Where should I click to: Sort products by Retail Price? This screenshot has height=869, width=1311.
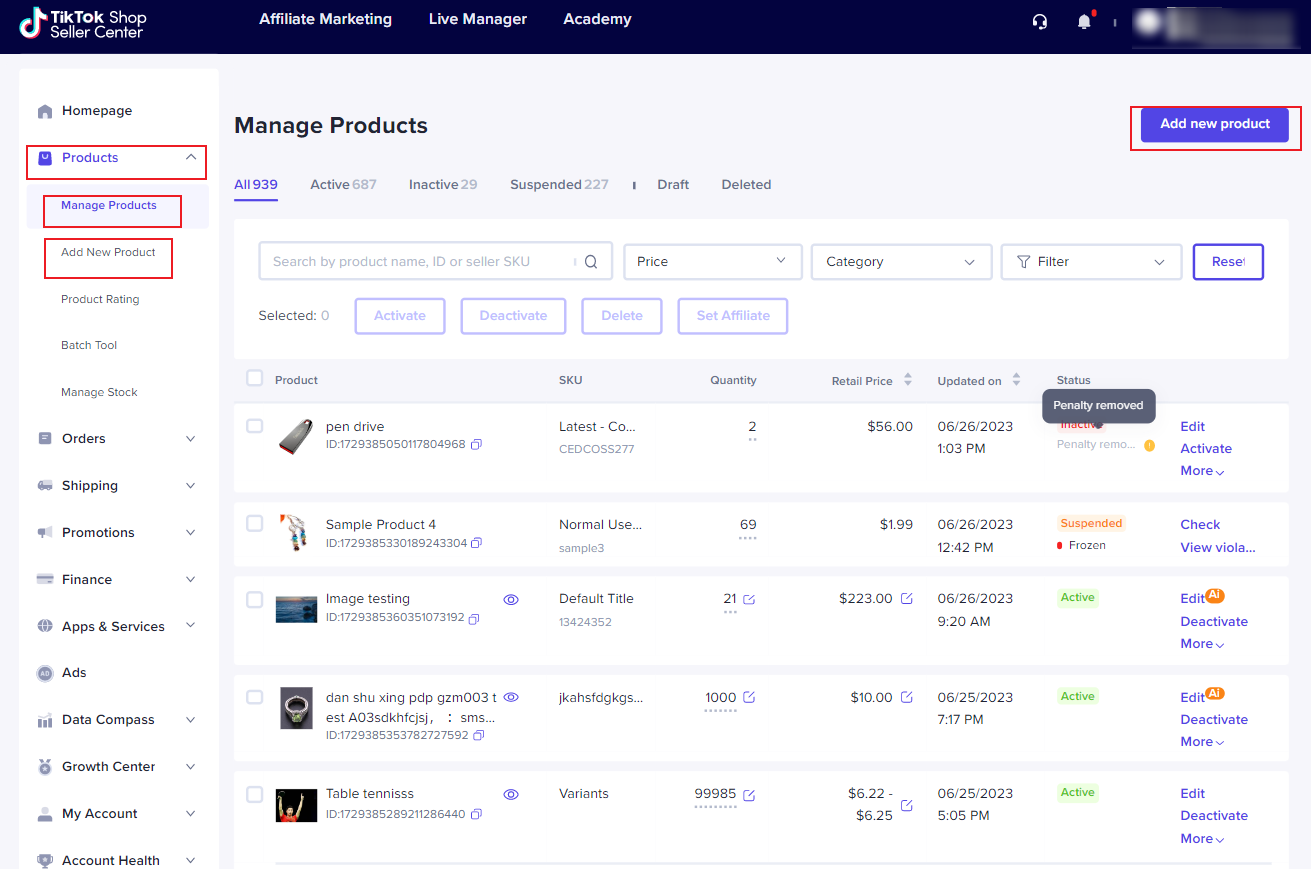(907, 380)
